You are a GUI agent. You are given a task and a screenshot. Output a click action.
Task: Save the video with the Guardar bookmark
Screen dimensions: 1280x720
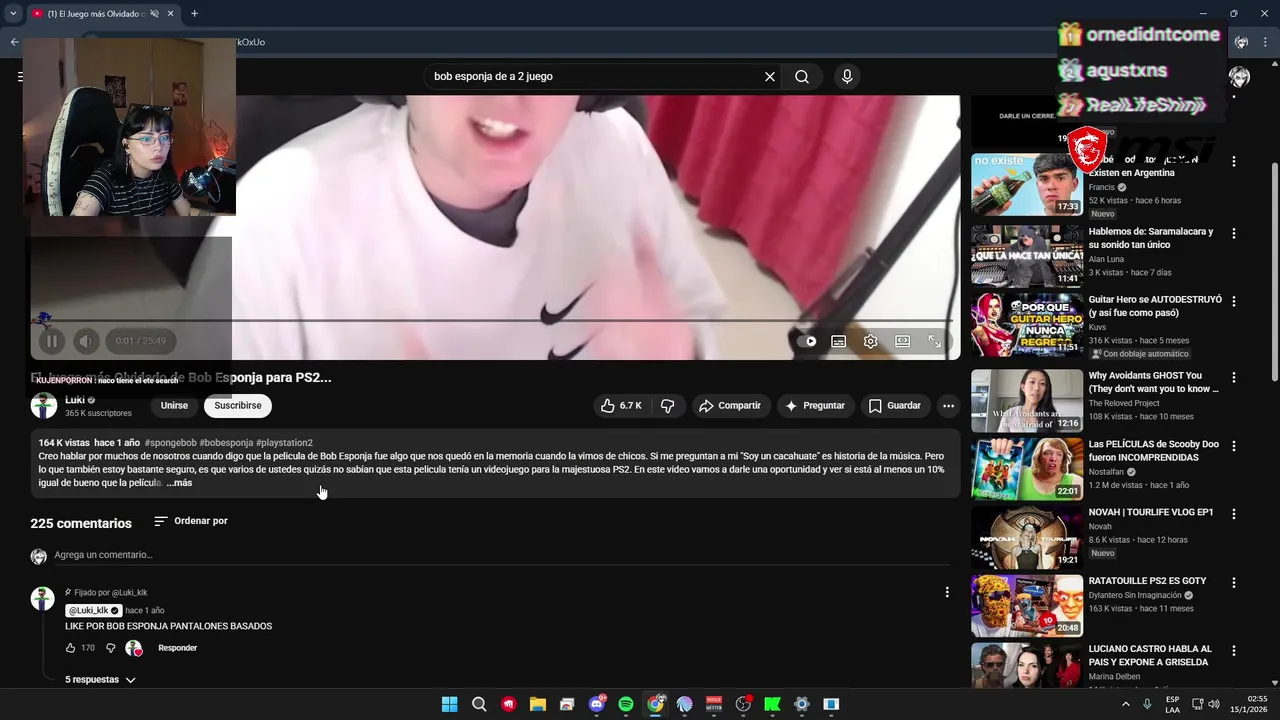[895, 406]
